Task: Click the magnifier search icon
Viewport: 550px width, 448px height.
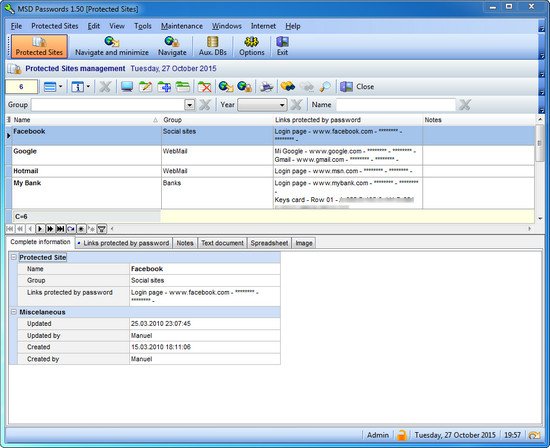Action: click(x=325, y=87)
